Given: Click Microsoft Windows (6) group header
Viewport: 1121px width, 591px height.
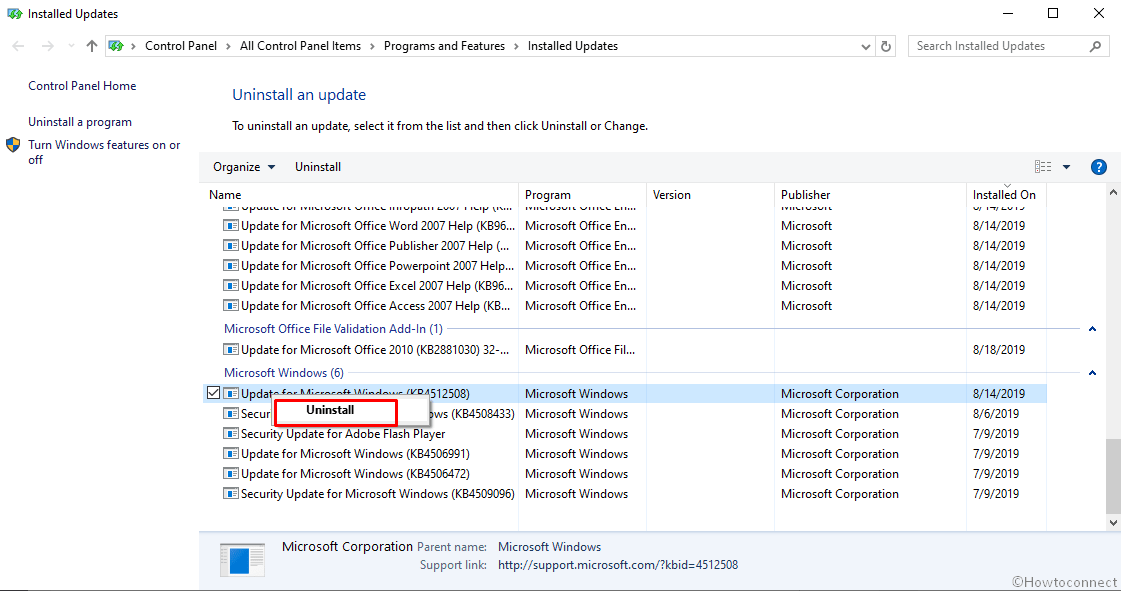Looking at the screenshot, I should [284, 373].
